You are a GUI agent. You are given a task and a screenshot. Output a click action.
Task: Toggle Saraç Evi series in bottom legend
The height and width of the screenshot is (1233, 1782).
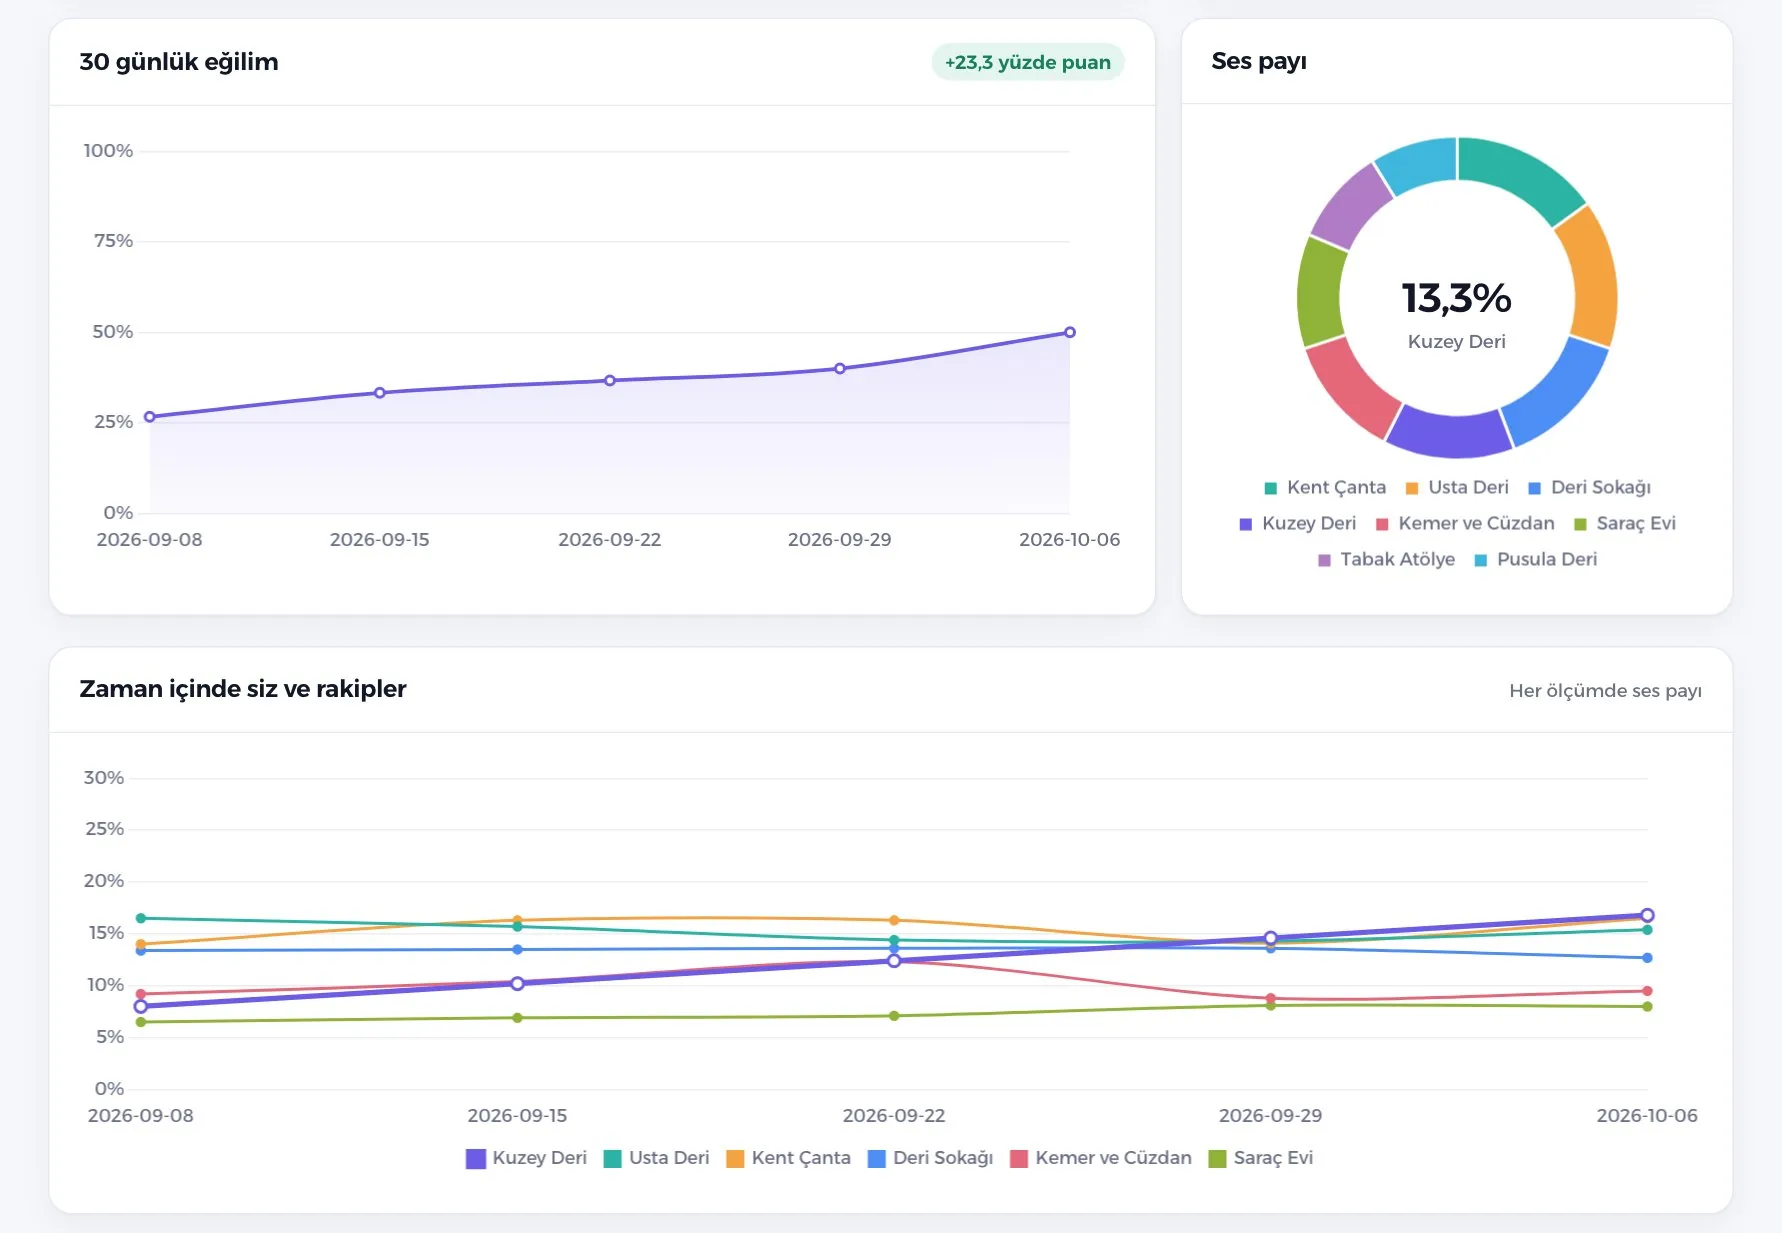pyautogui.click(x=1261, y=1158)
